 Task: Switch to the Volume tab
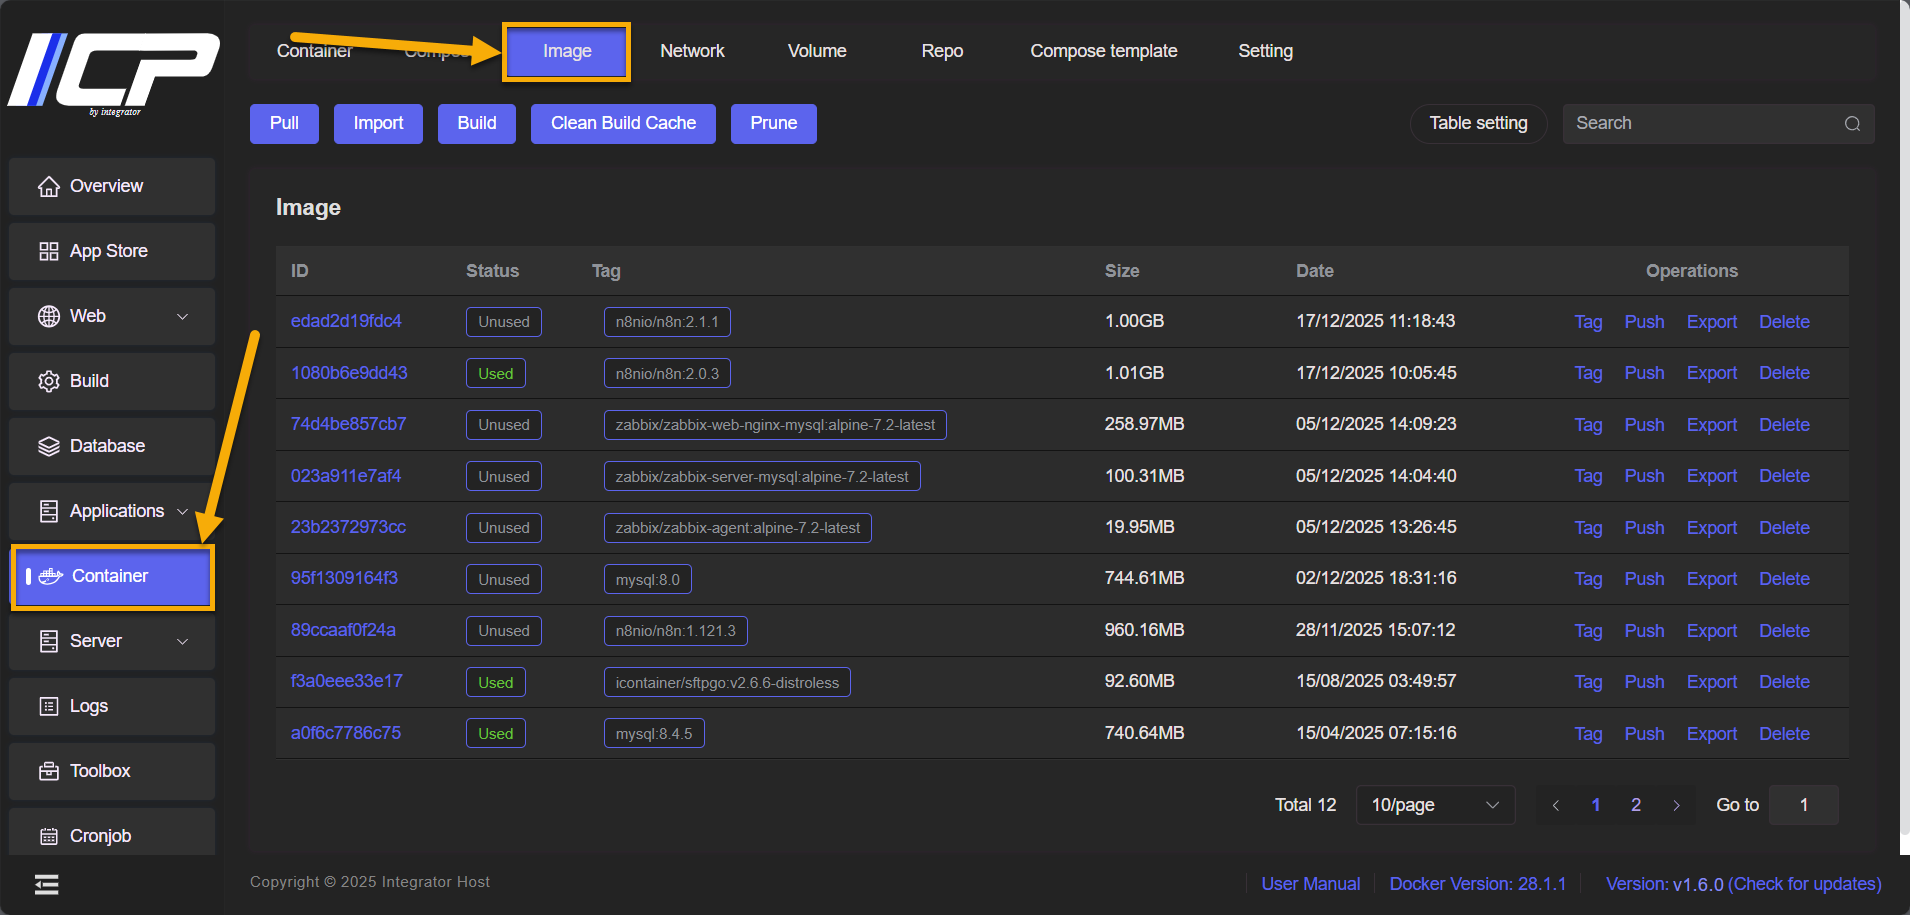coord(817,51)
